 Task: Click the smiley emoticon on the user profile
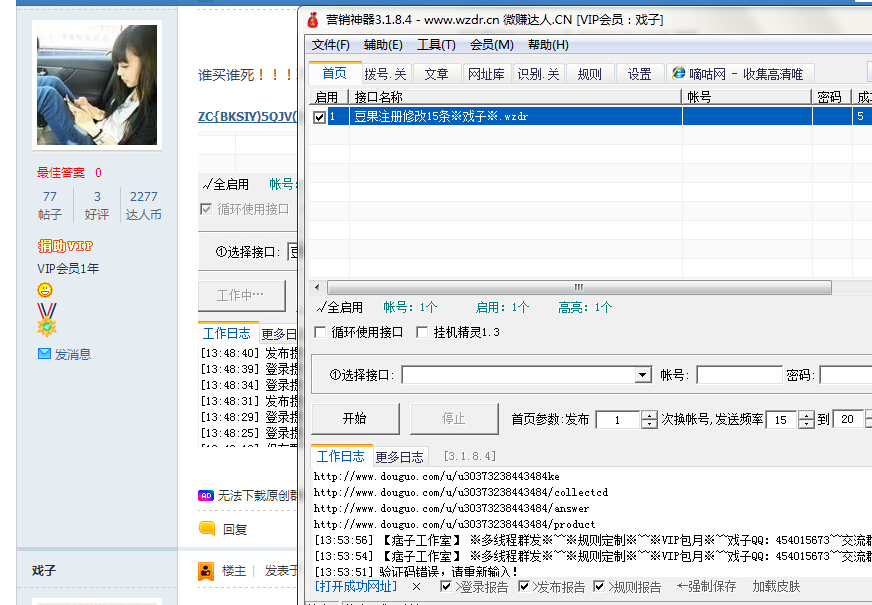(44, 290)
